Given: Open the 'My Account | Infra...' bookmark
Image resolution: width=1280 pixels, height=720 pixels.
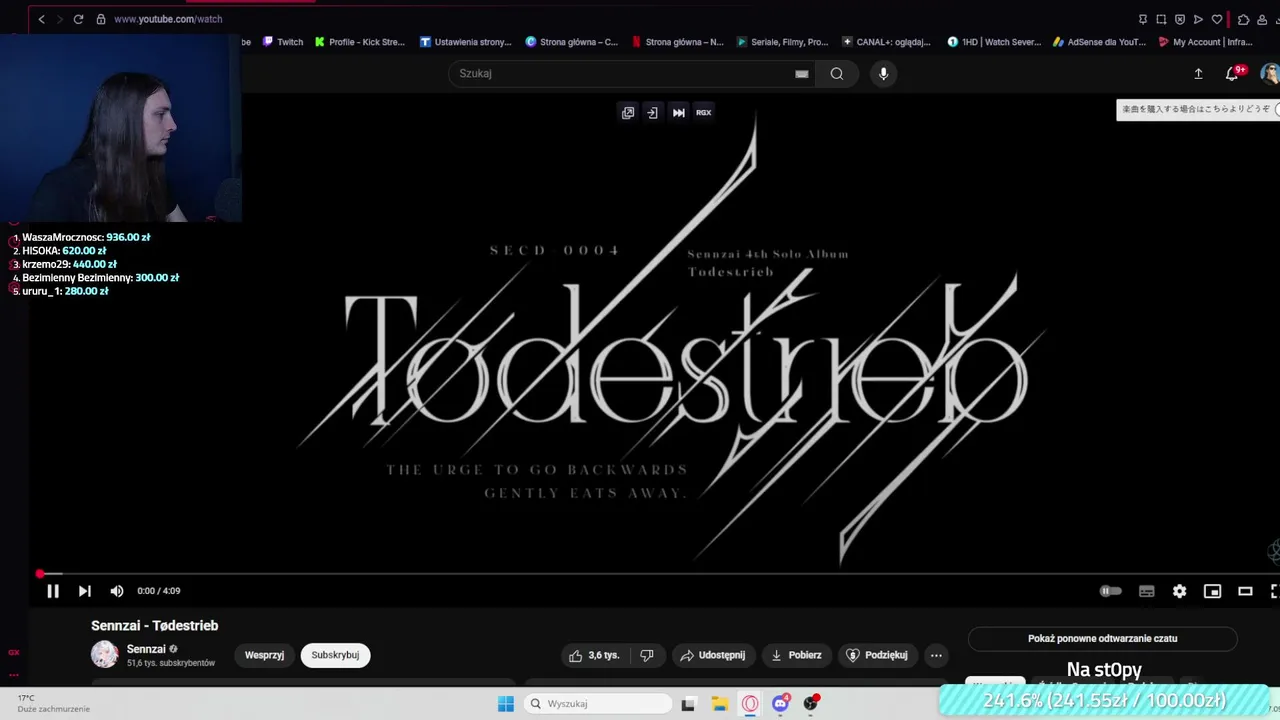Looking at the screenshot, I should [x=1206, y=42].
